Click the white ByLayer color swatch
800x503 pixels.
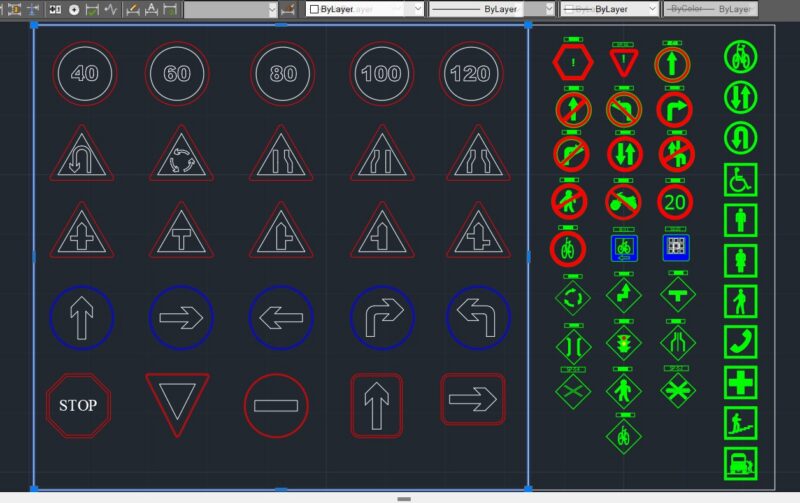(314, 9)
